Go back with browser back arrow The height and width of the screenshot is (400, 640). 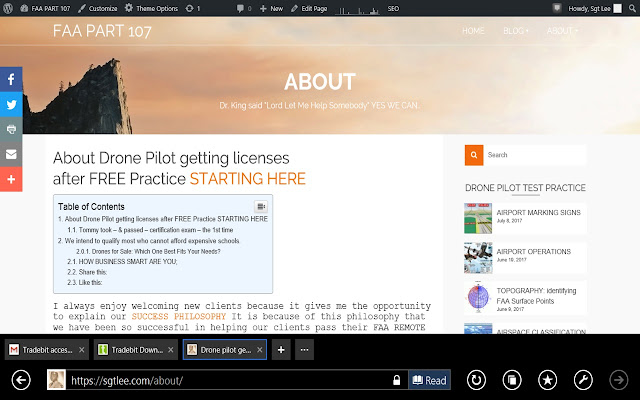click(21, 380)
